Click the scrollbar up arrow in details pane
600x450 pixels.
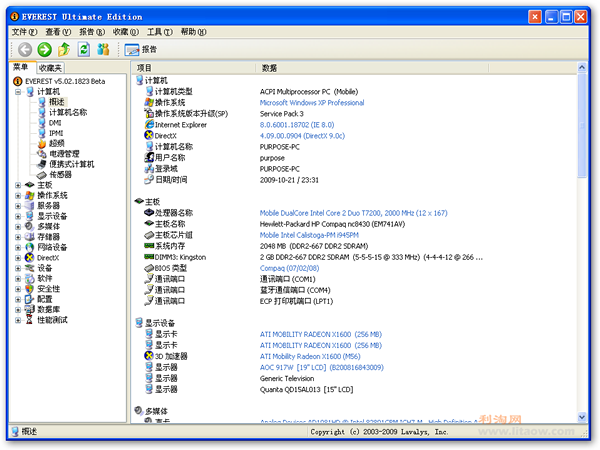click(582, 67)
